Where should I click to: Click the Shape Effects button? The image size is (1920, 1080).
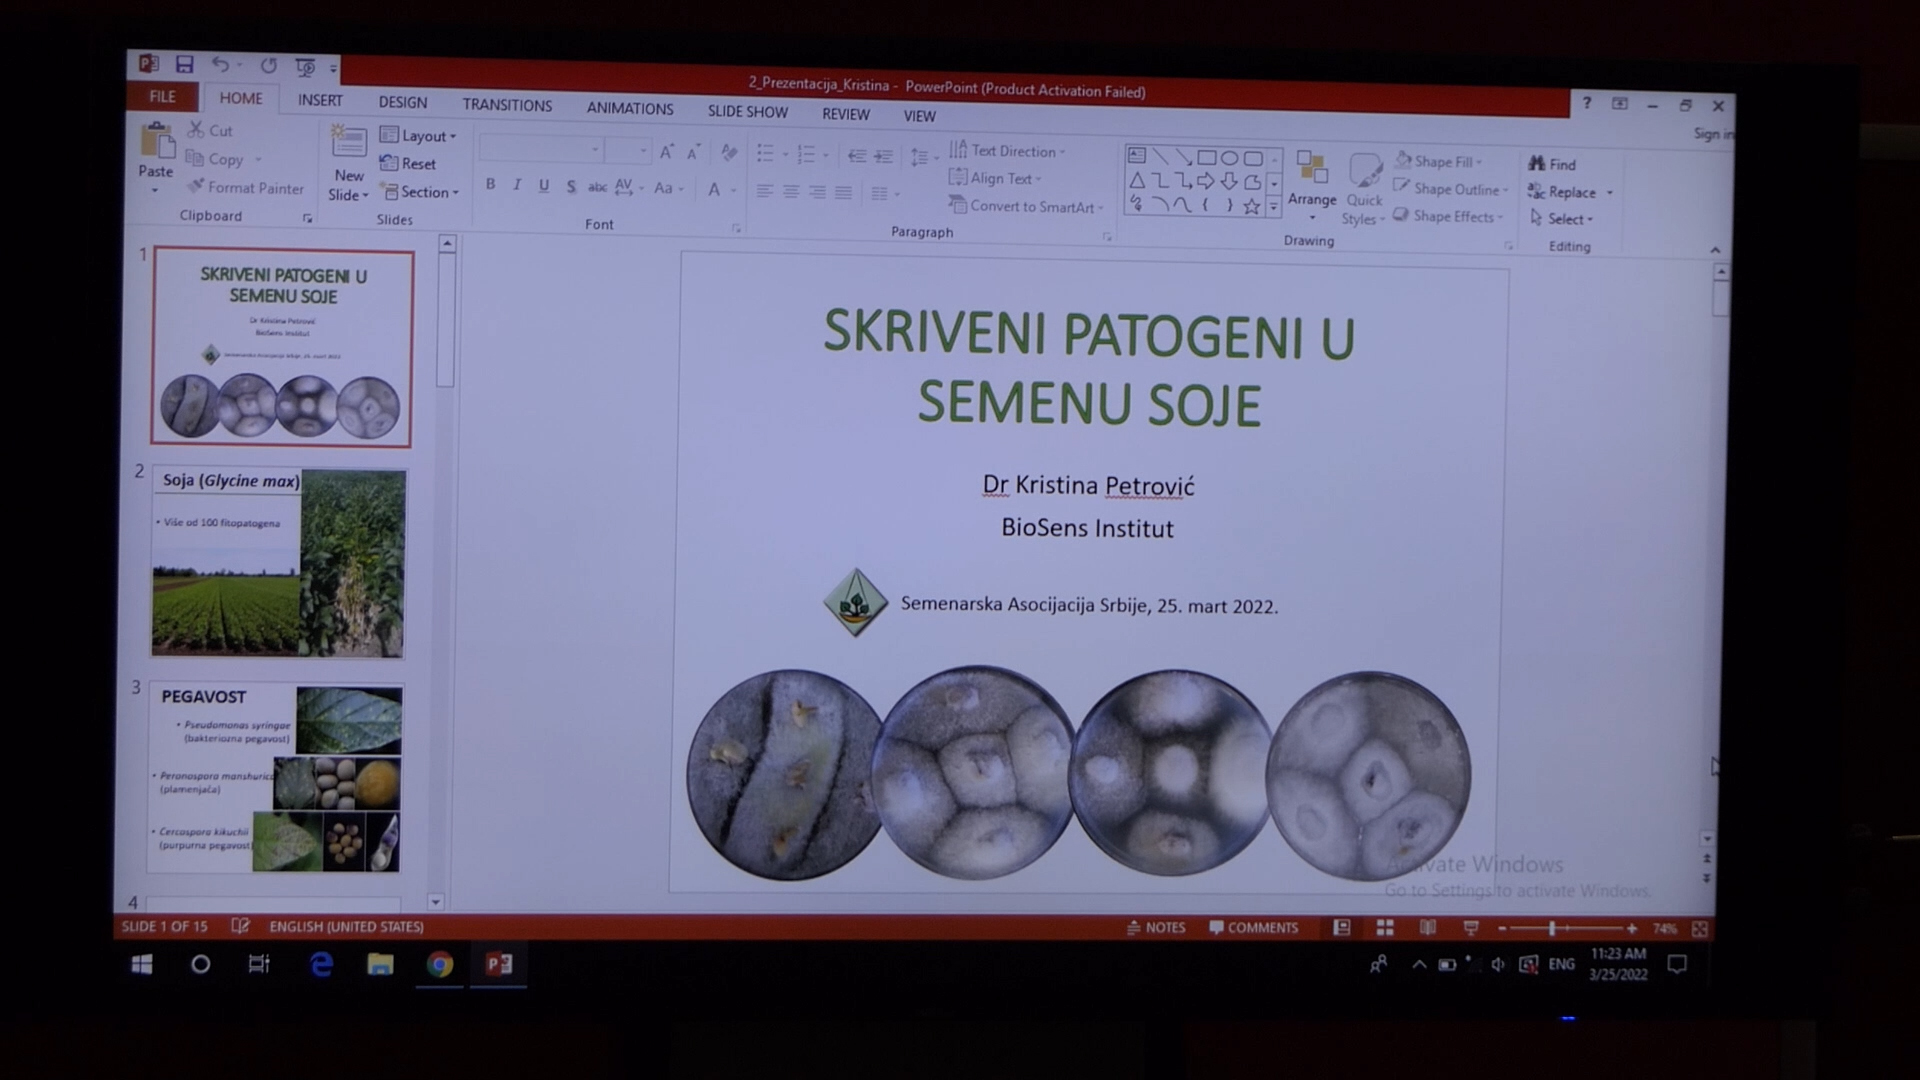1448,216
